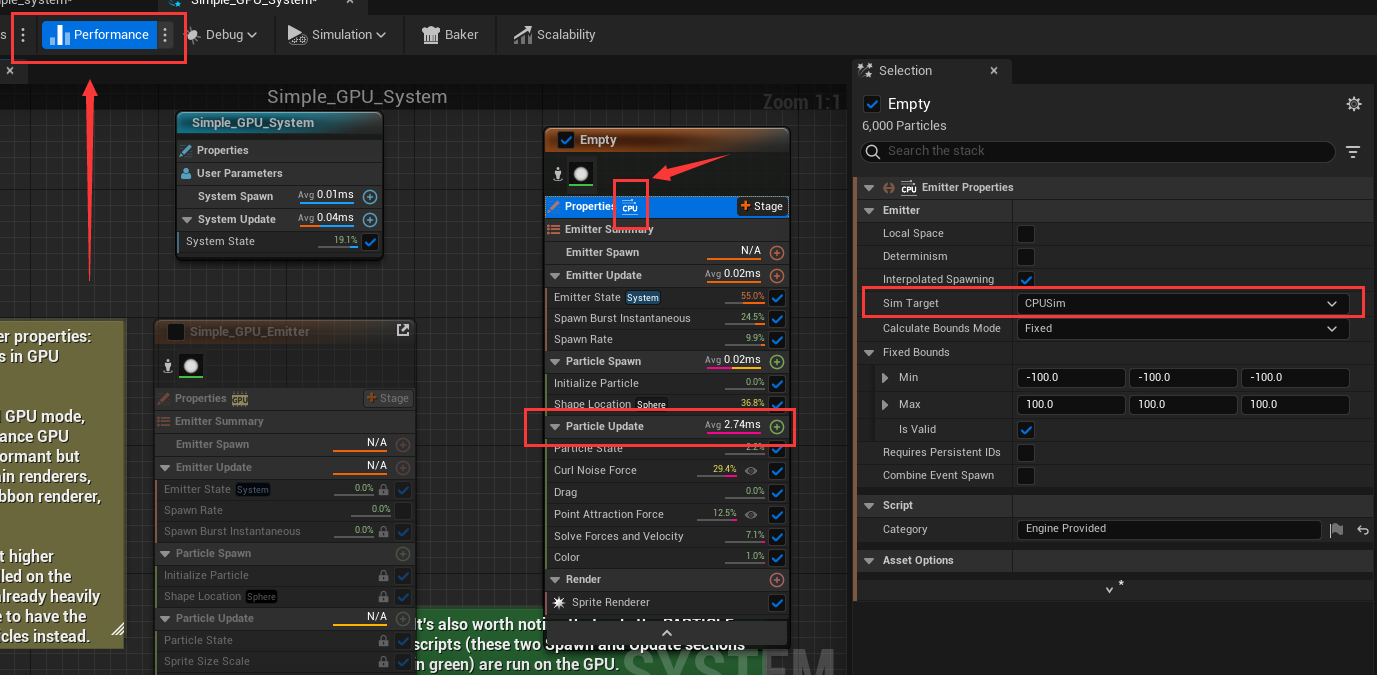Image resolution: width=1377 pixels, height=675 pixels.
Task: Open Simple_GPU_Emitter in new window icon
Action: click(x=403, y=331)
